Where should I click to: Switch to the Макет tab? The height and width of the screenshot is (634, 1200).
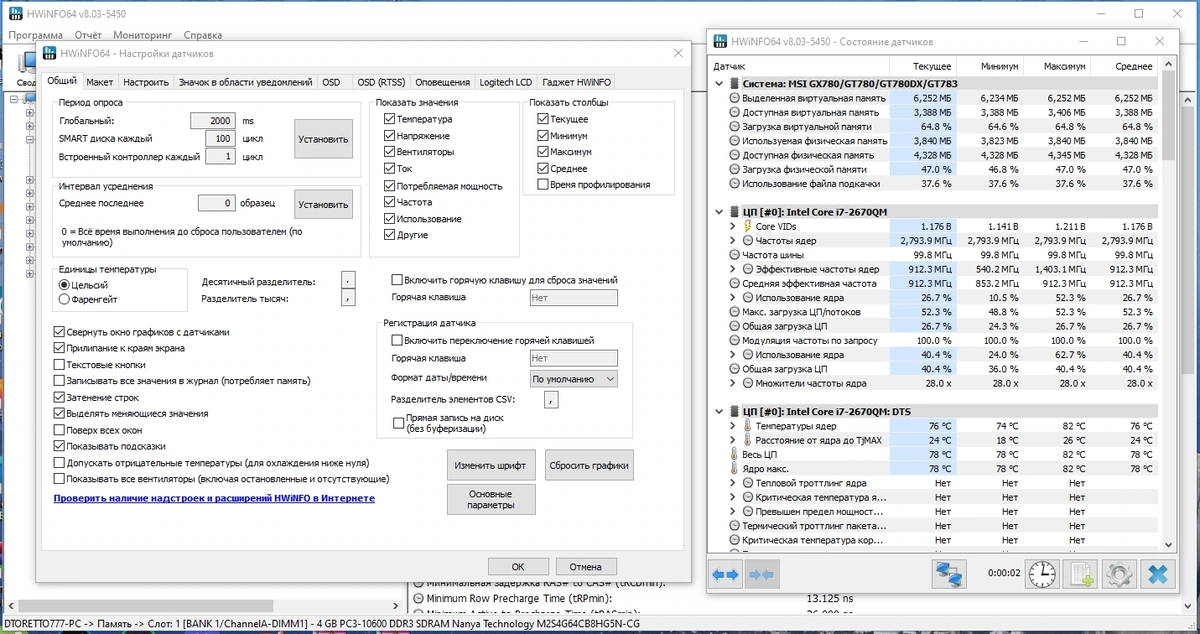99,82
